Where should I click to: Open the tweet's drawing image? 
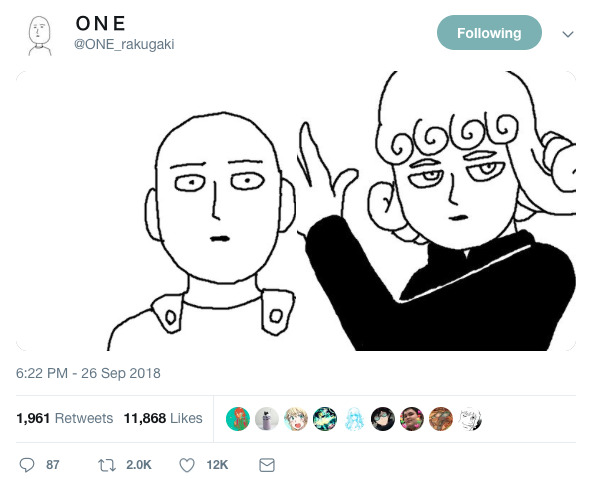point(296,211)
